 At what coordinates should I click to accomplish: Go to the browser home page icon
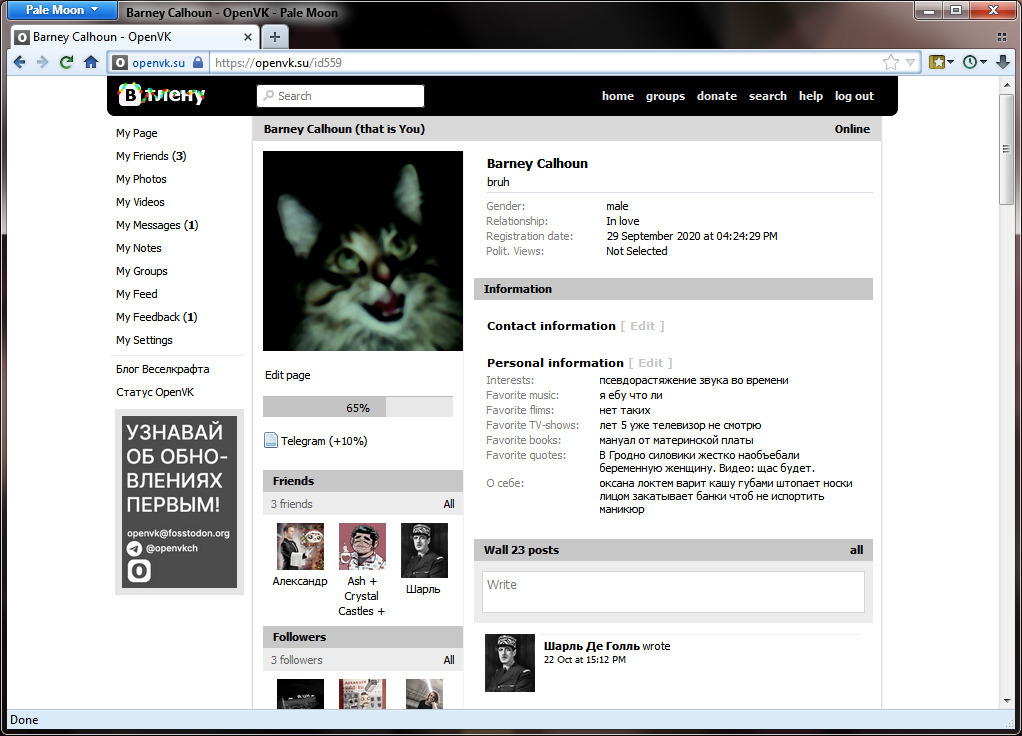91,62
